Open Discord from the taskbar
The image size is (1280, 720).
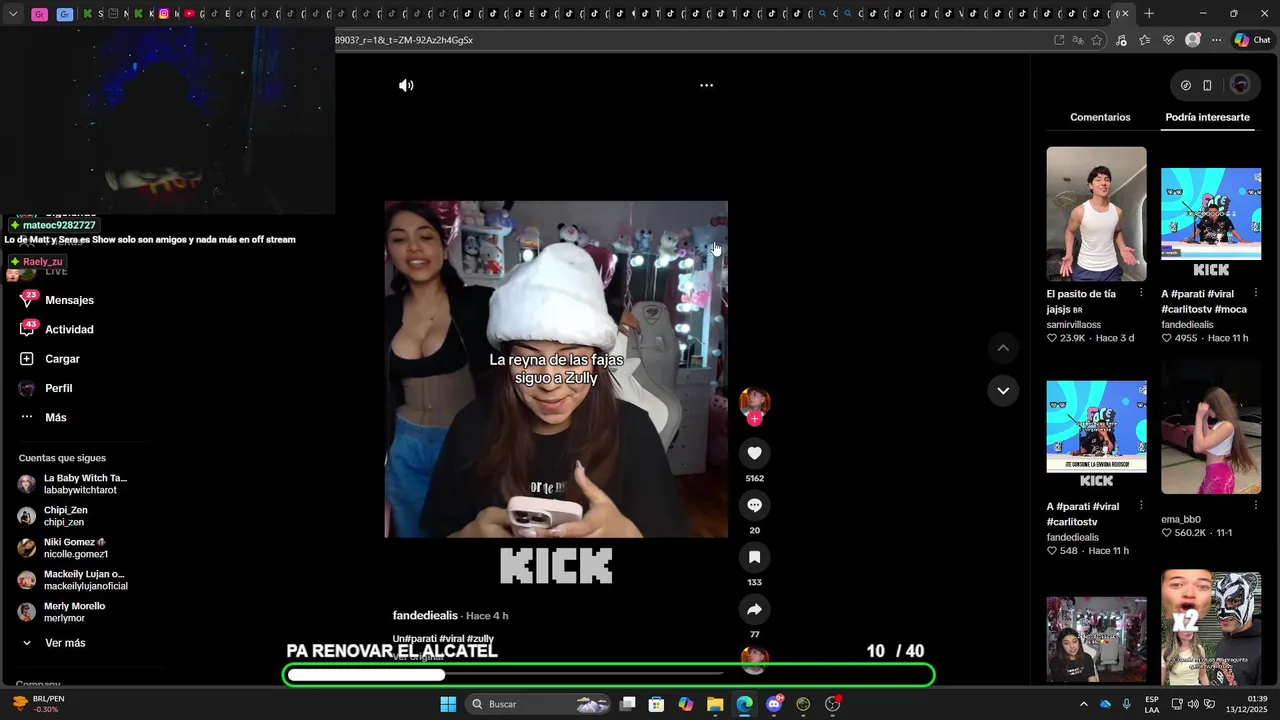[774, 704]
